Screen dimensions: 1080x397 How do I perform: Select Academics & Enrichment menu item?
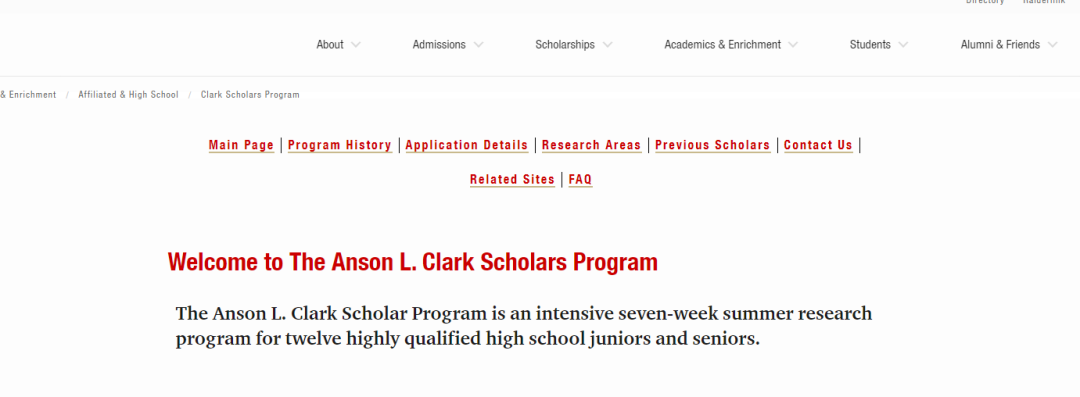tap(723, 45)
